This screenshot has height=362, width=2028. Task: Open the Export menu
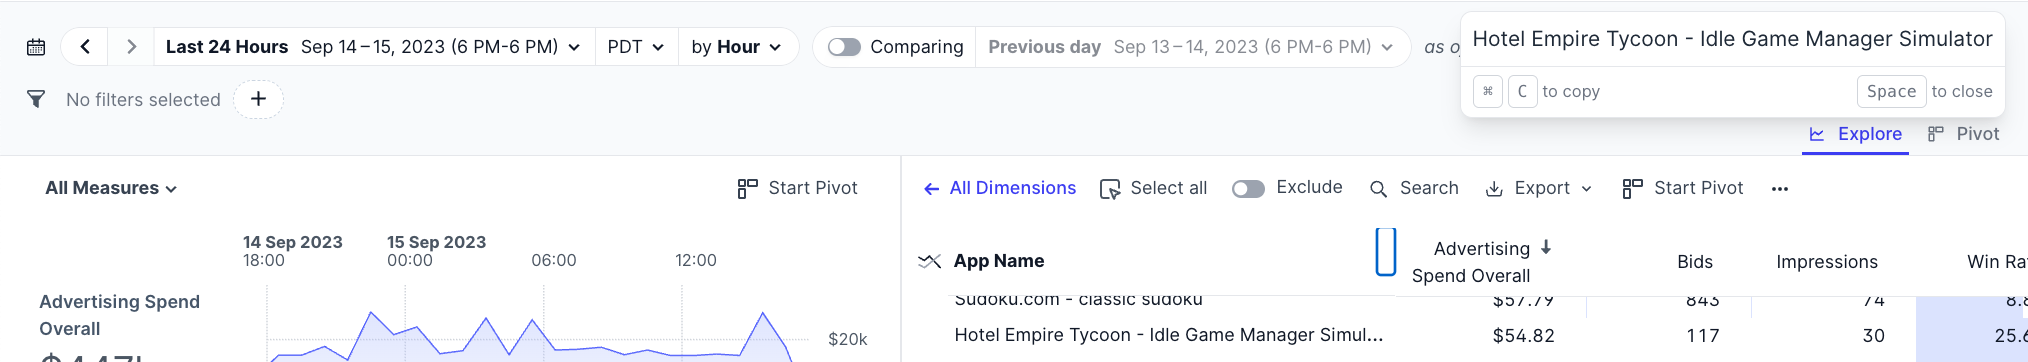click(1539, 188)
